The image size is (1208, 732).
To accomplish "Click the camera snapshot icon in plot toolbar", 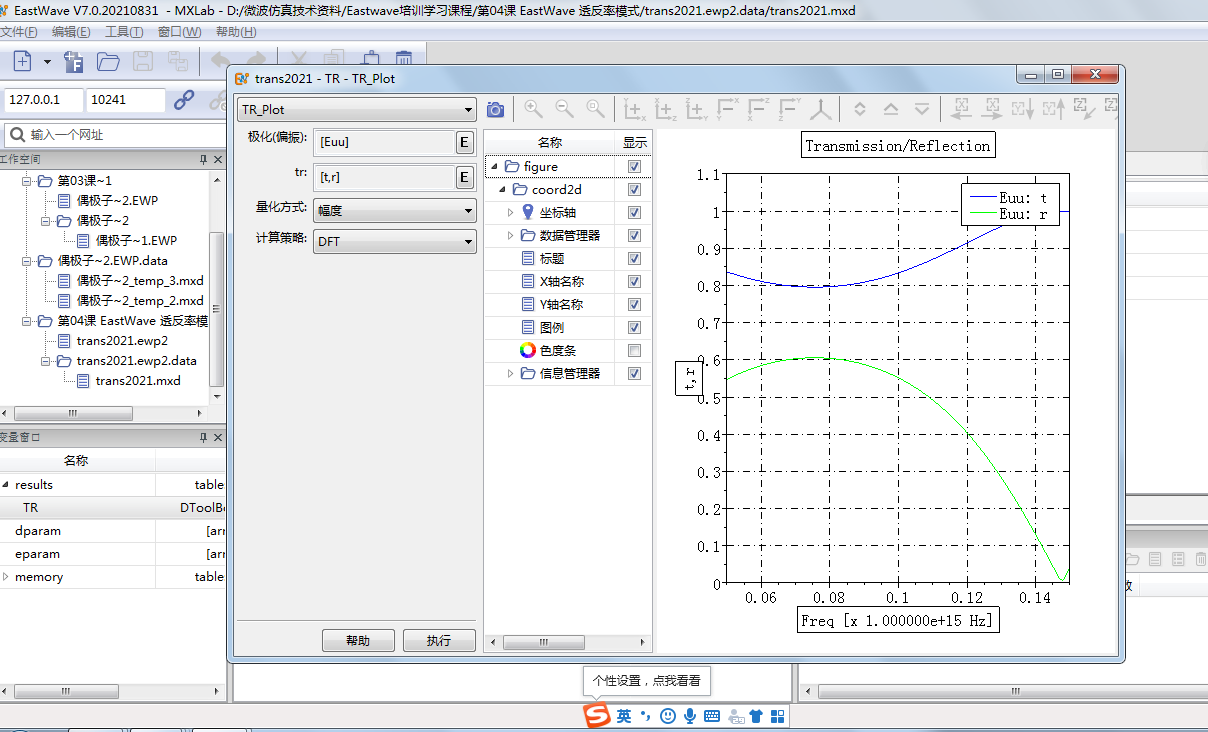I will click(495, 110).
